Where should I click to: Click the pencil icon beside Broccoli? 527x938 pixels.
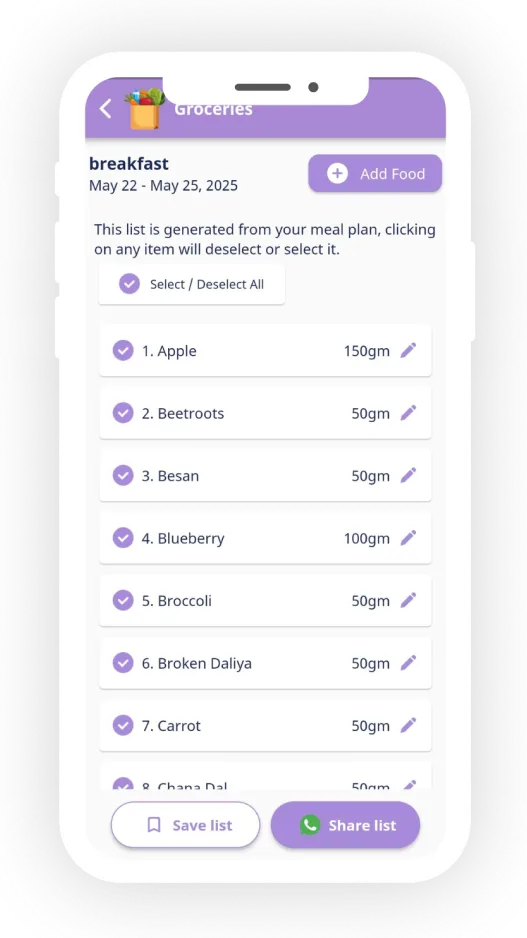click(x=408, y=601)
